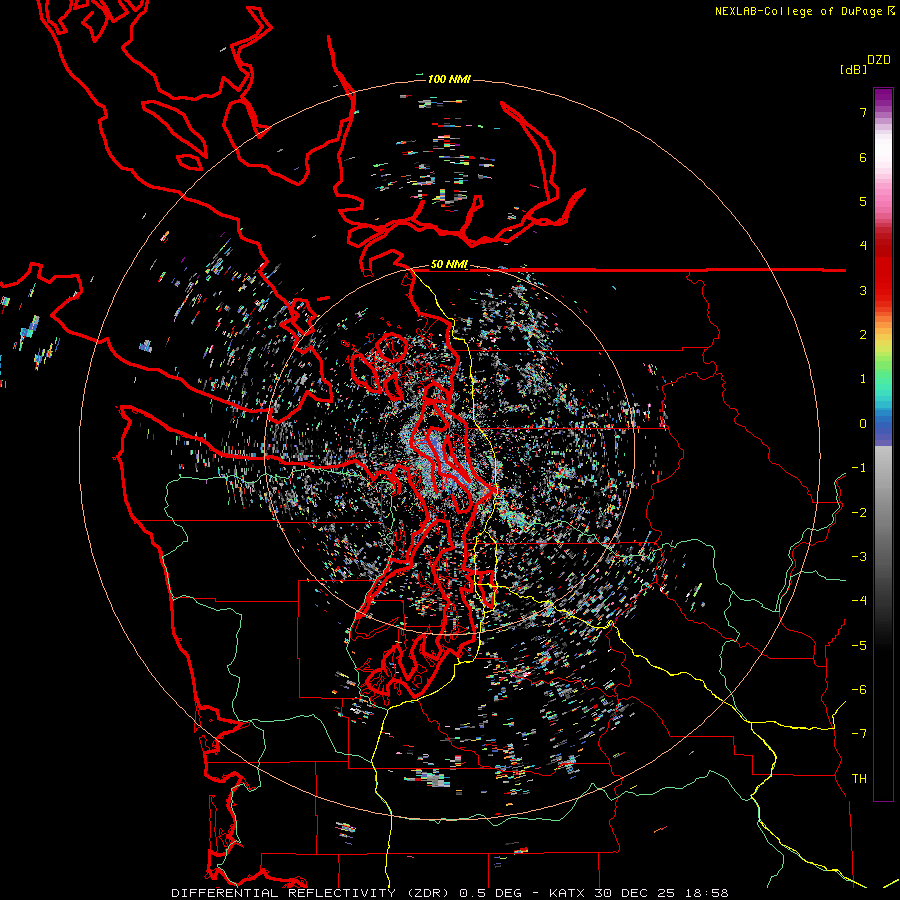
Task: Click "DIFFERENTIAL REFLECTIVITY (ZDR)" in the caption
Action: 312,893
